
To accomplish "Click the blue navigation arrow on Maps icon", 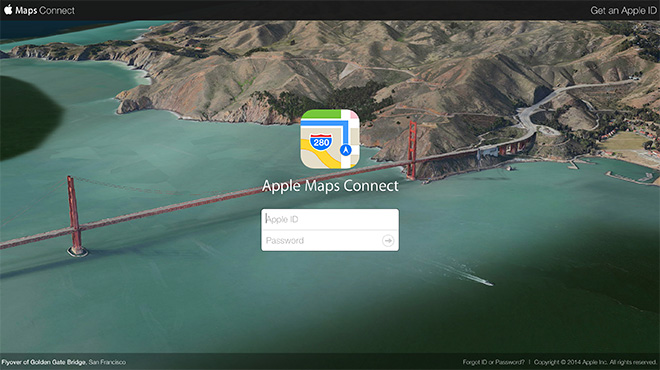I will 346,150.
